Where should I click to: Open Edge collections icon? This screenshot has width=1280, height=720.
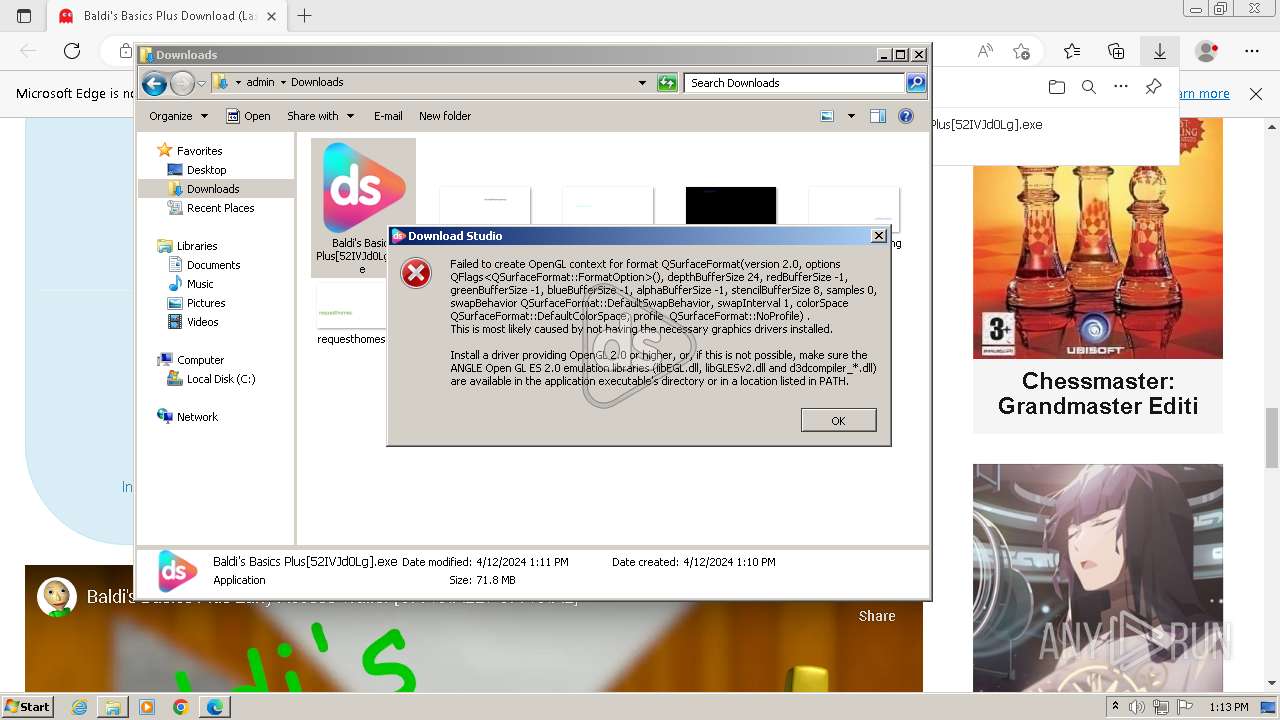(x=1116, y=51)
